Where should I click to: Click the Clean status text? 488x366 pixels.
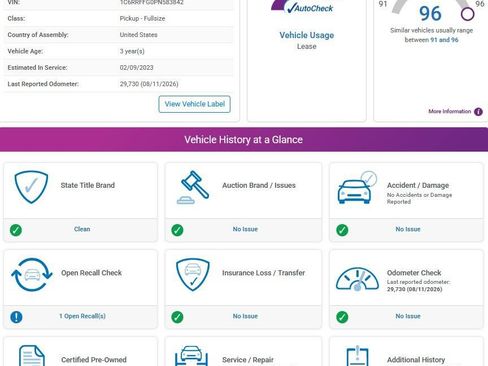coord(82,229)
